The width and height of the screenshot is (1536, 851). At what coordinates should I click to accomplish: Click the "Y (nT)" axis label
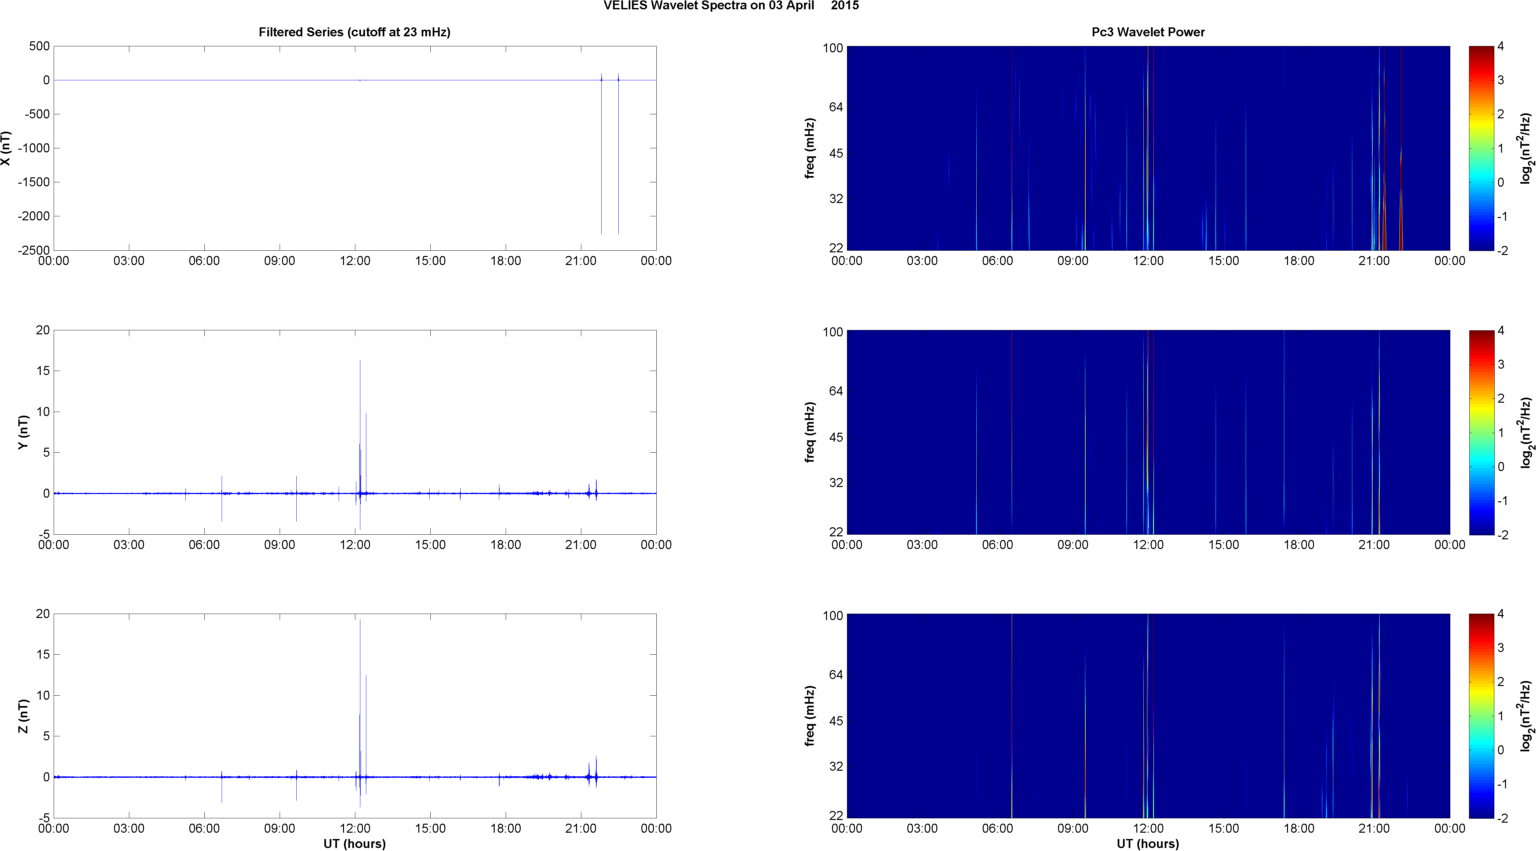click(23, 432)
